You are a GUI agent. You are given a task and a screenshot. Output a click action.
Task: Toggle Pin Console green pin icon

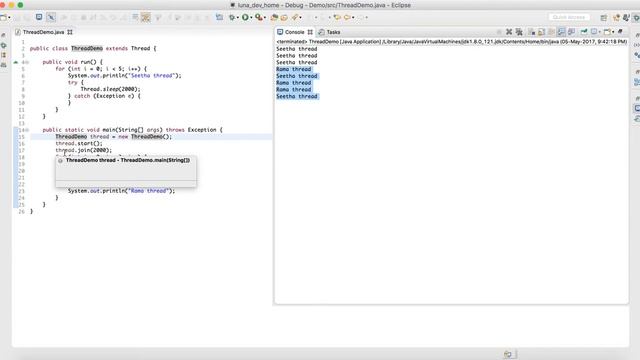(584, 32)
